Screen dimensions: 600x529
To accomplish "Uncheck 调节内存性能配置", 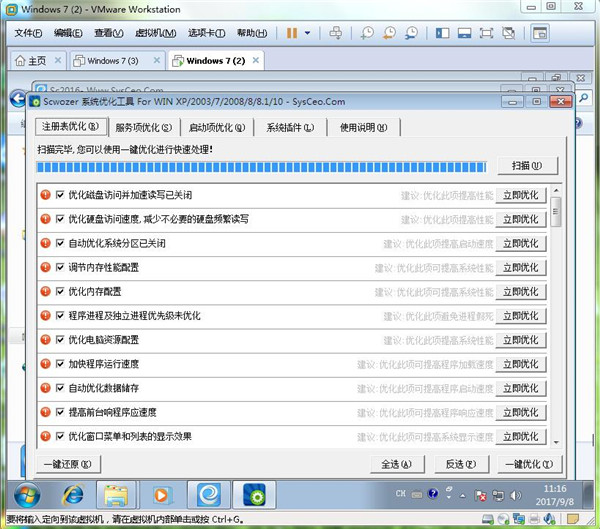I will [60, 267].
